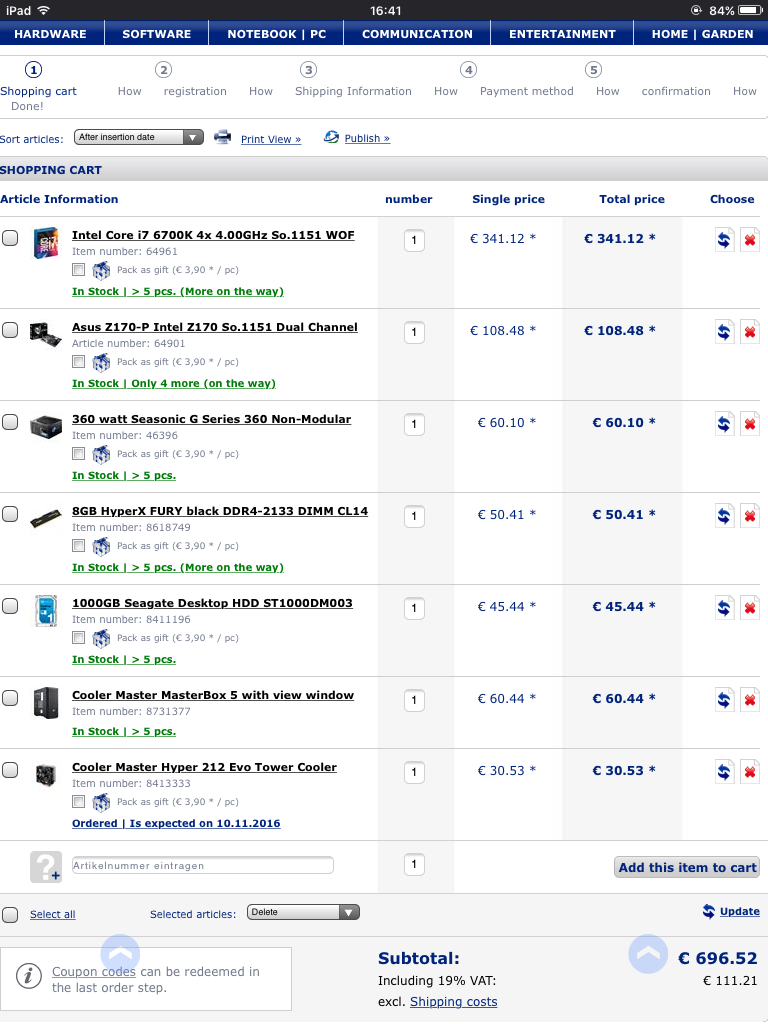The height and width of the screenshot is (1024, 768).
Task: Refresh the Intel Core i7 6700K row
Action: [724, 240]
